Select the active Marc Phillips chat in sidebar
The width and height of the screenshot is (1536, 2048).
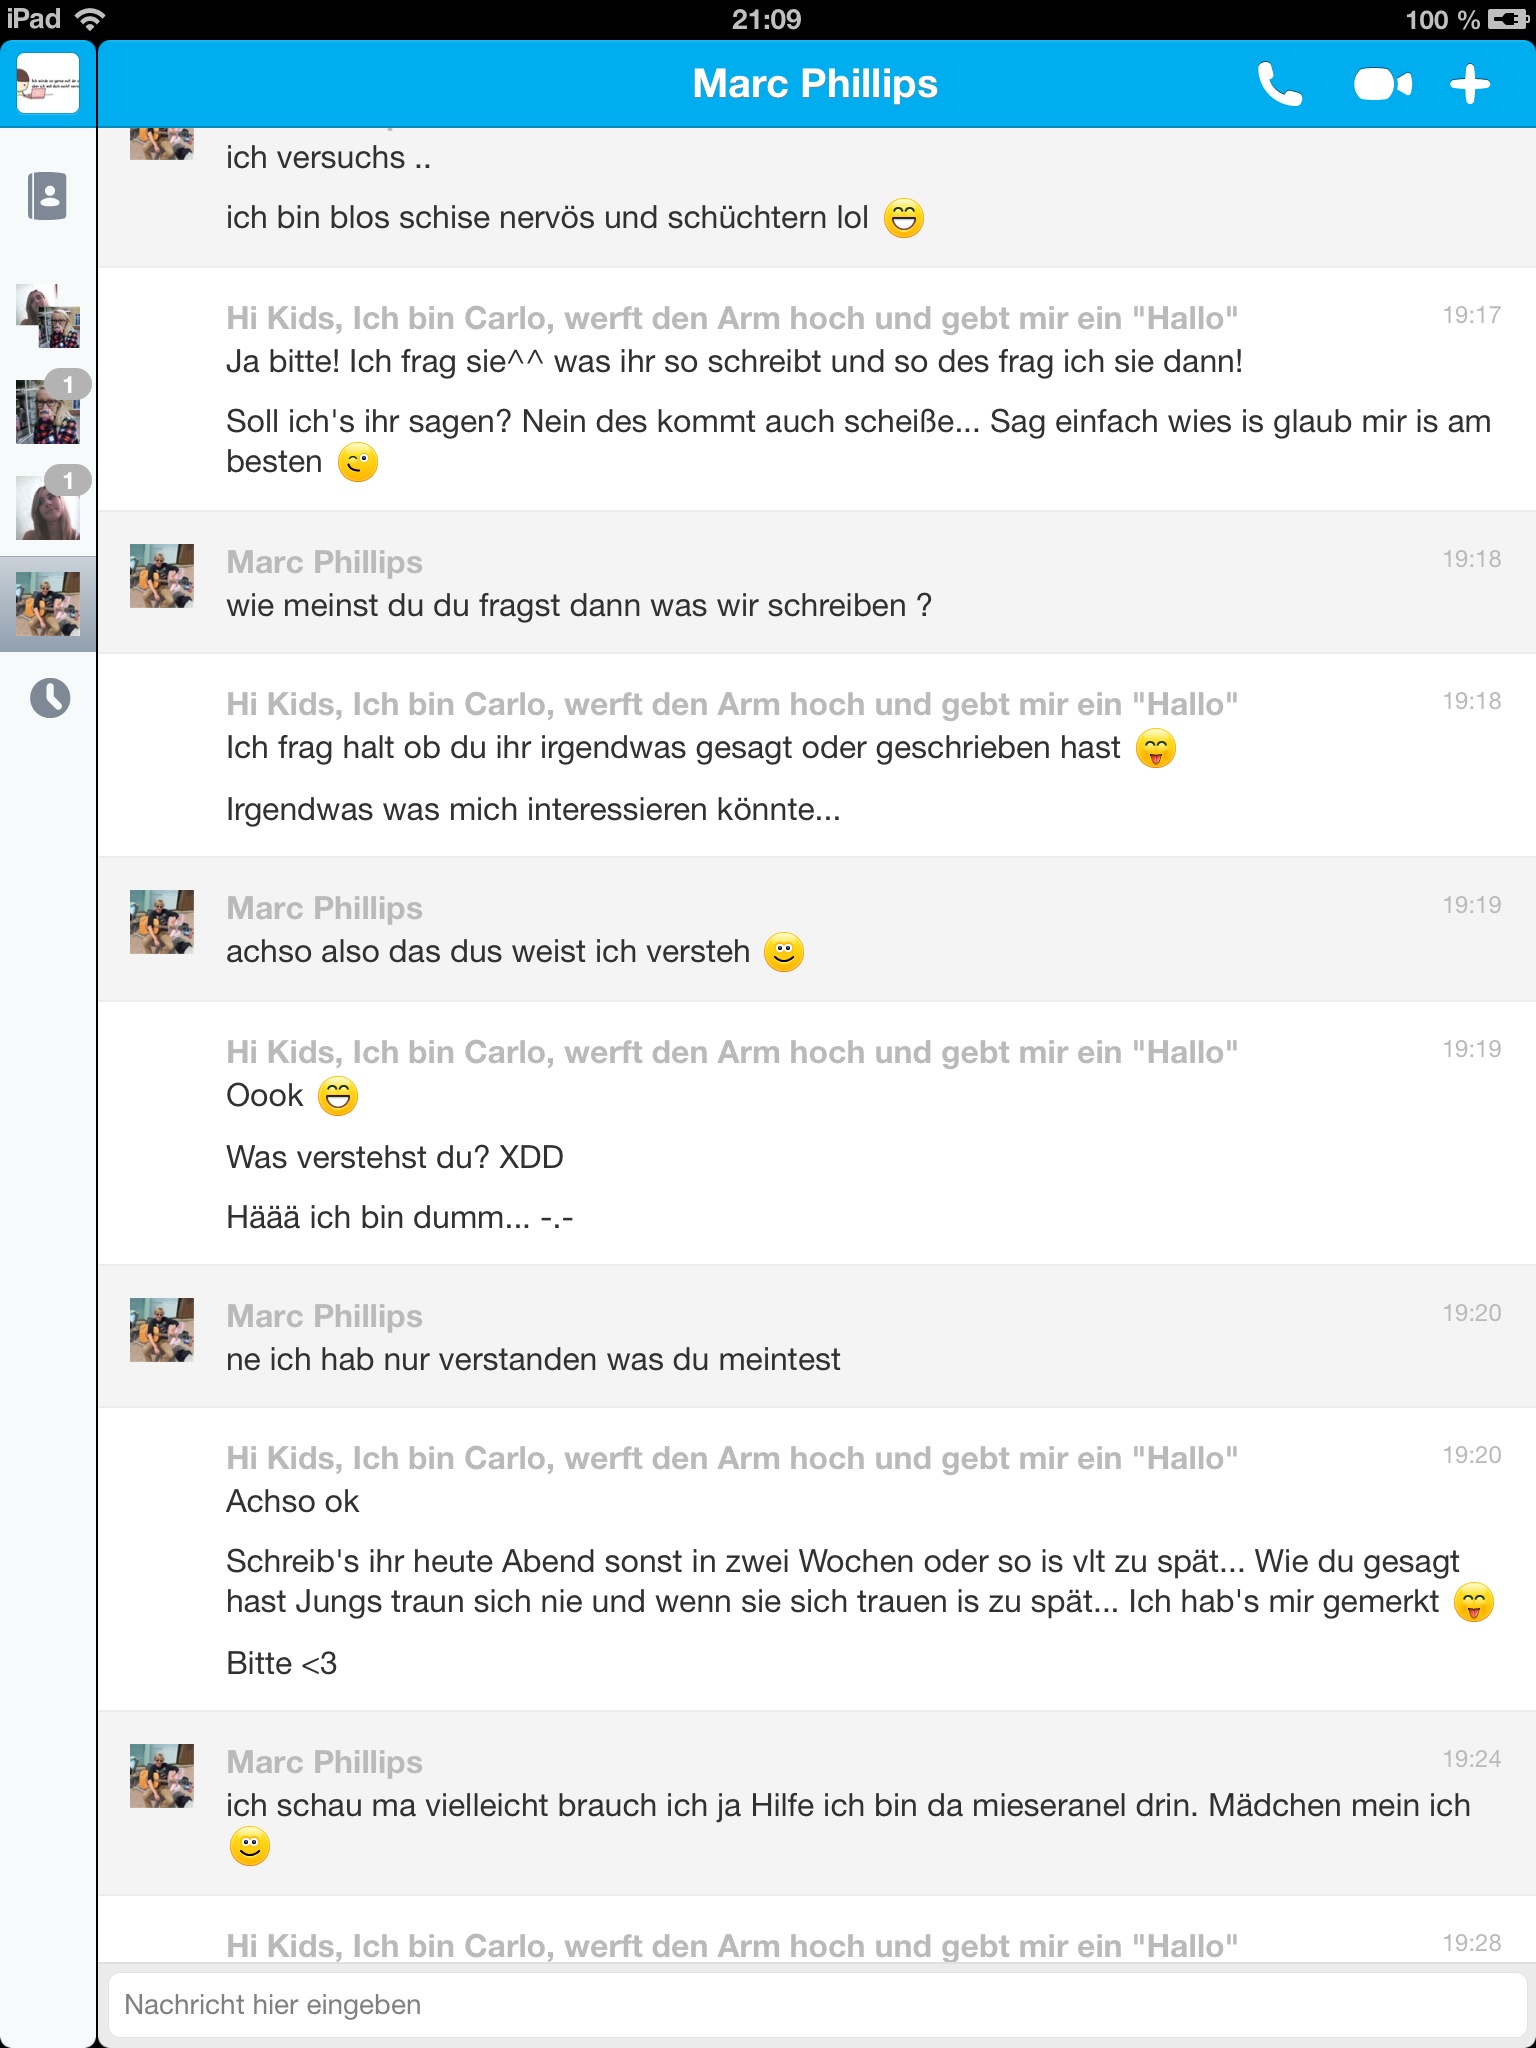click(x=48, y=603)
